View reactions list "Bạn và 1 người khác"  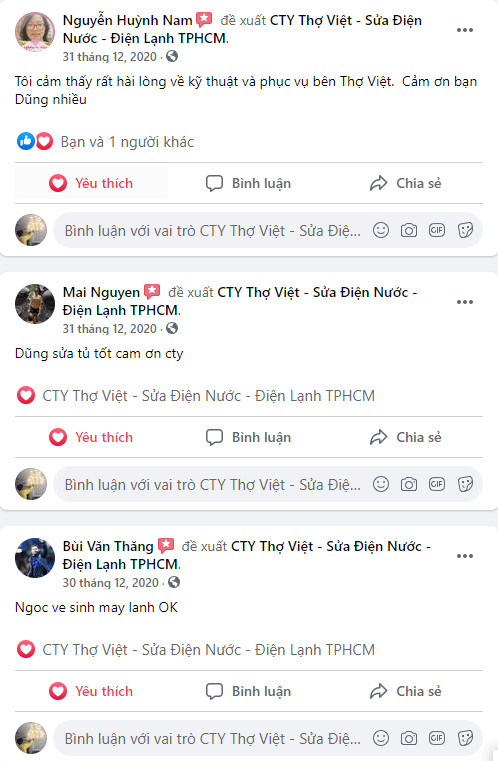127,142
